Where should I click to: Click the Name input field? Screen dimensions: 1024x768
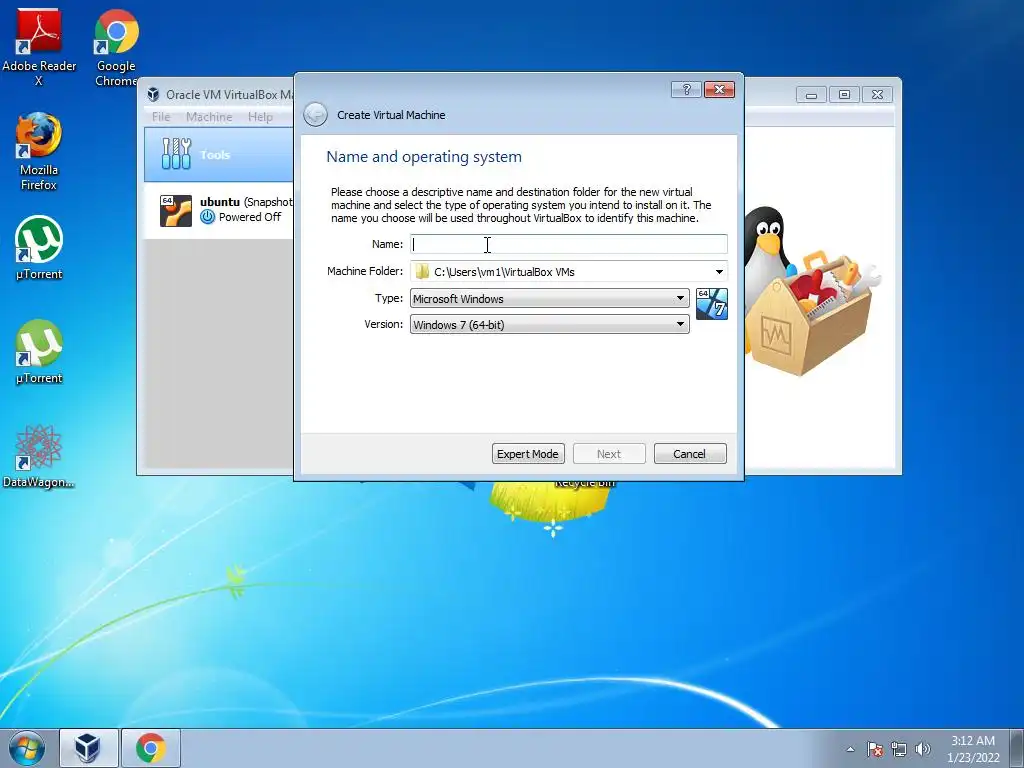(568, 244)
